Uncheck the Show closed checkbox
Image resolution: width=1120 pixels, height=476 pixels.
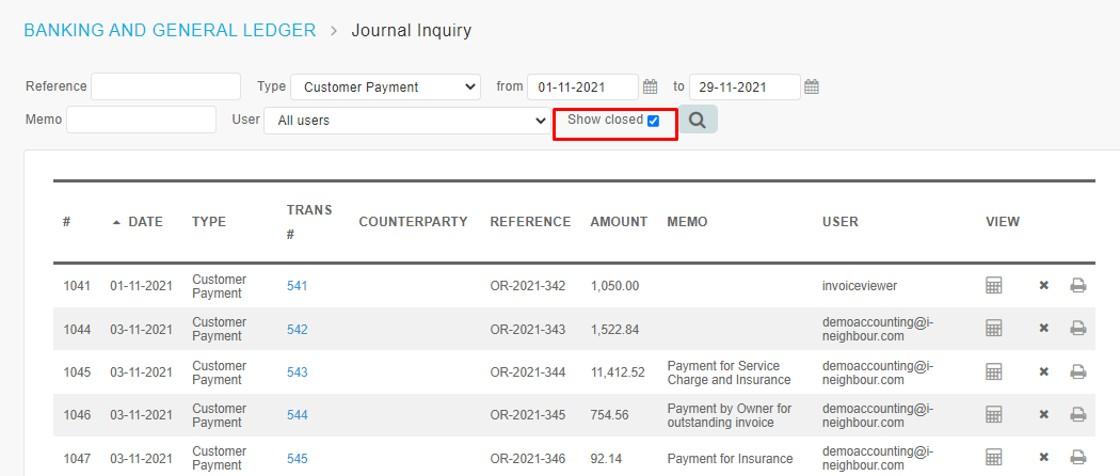(x=653, y=121)
